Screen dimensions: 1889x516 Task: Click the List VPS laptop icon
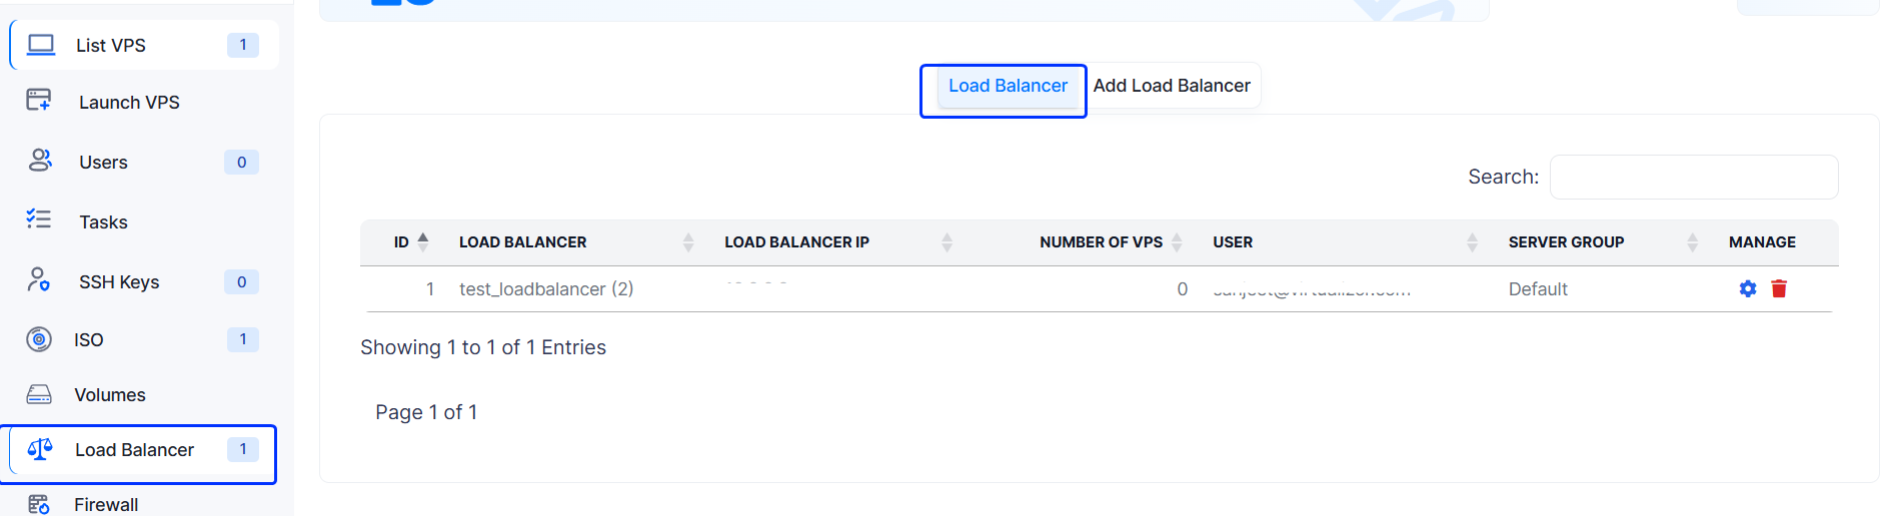click(x=41, y=45)
